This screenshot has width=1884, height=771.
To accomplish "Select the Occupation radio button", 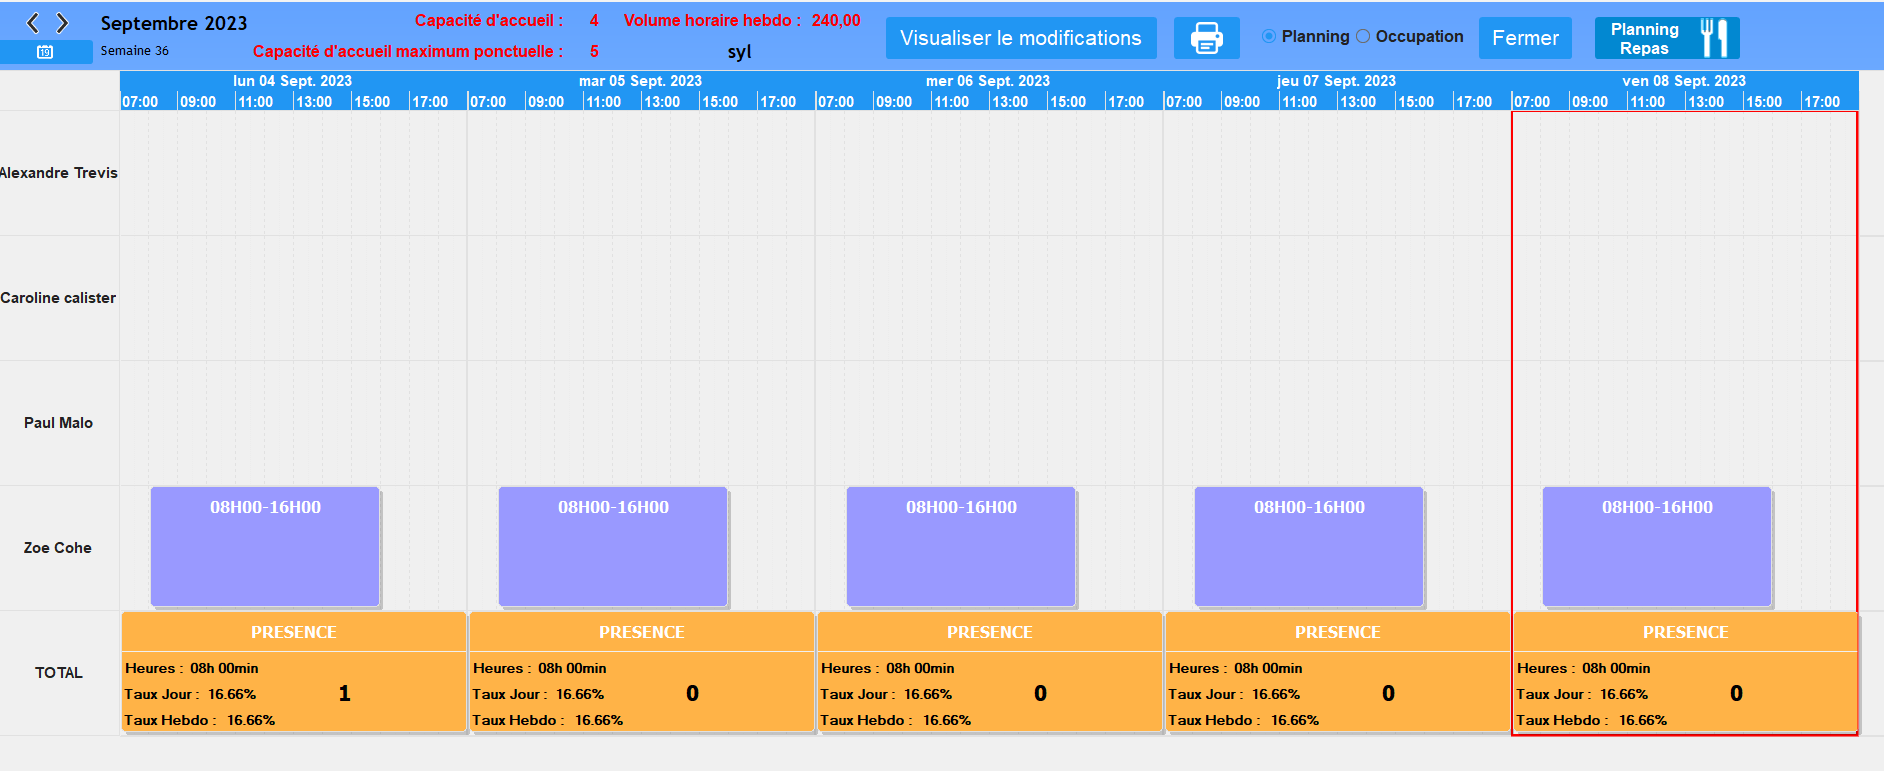I will [1363, 37].
